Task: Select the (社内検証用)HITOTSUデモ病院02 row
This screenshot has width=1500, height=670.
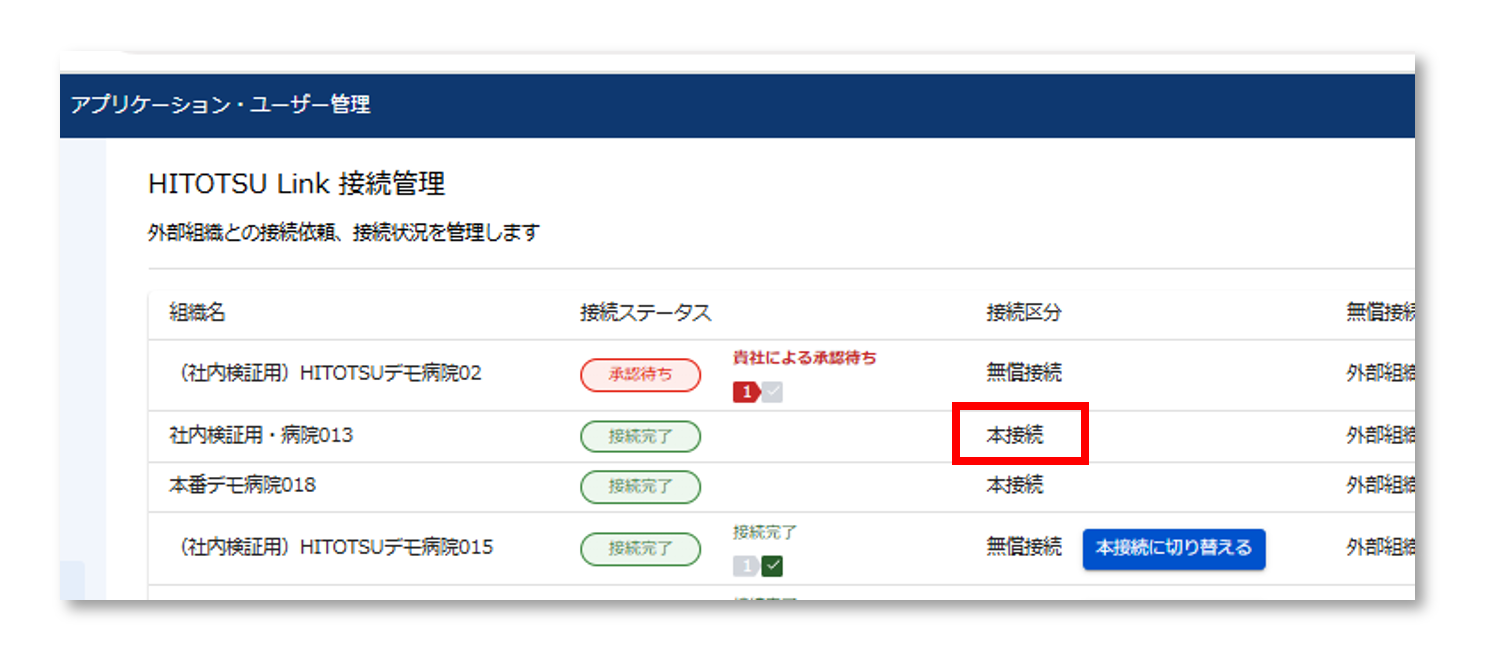Action: [326, 374]
